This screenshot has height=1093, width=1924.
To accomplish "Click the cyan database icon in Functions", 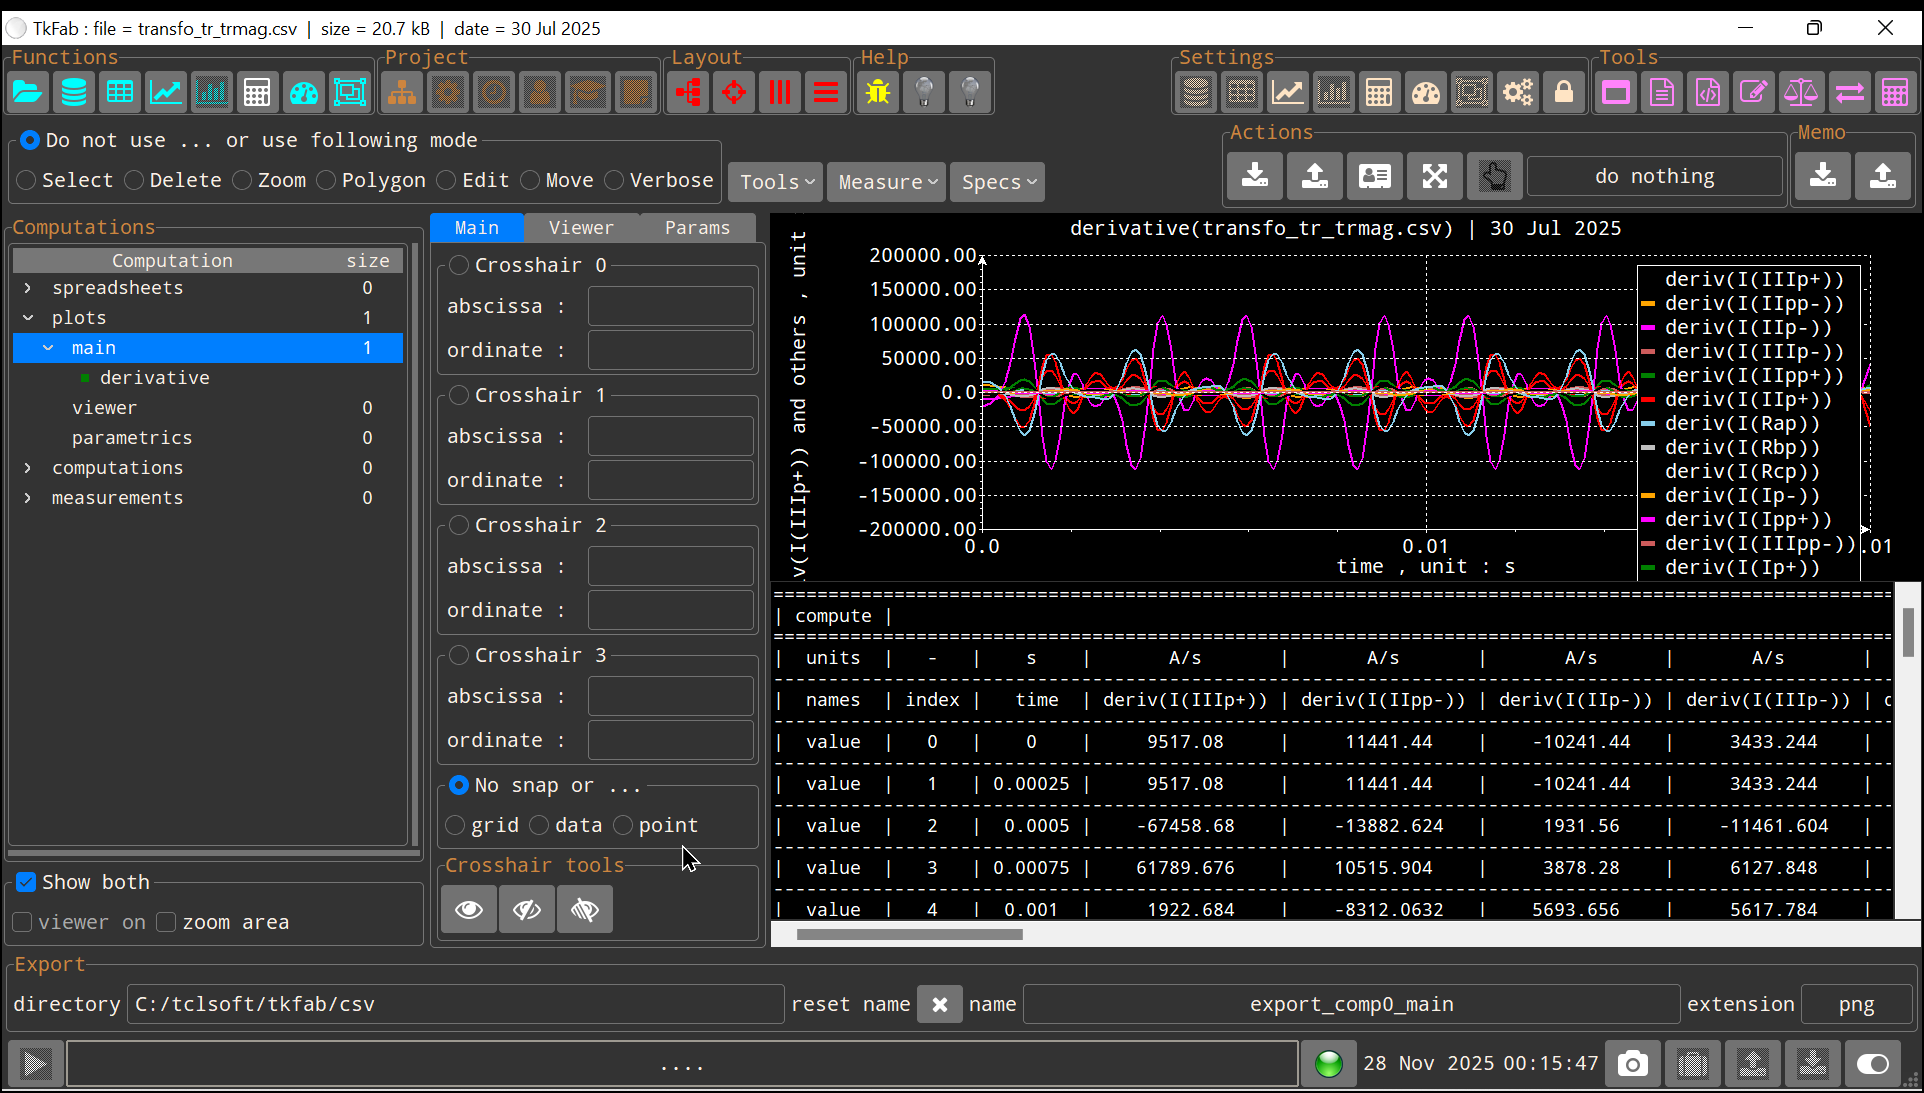I will click(74, 93).
